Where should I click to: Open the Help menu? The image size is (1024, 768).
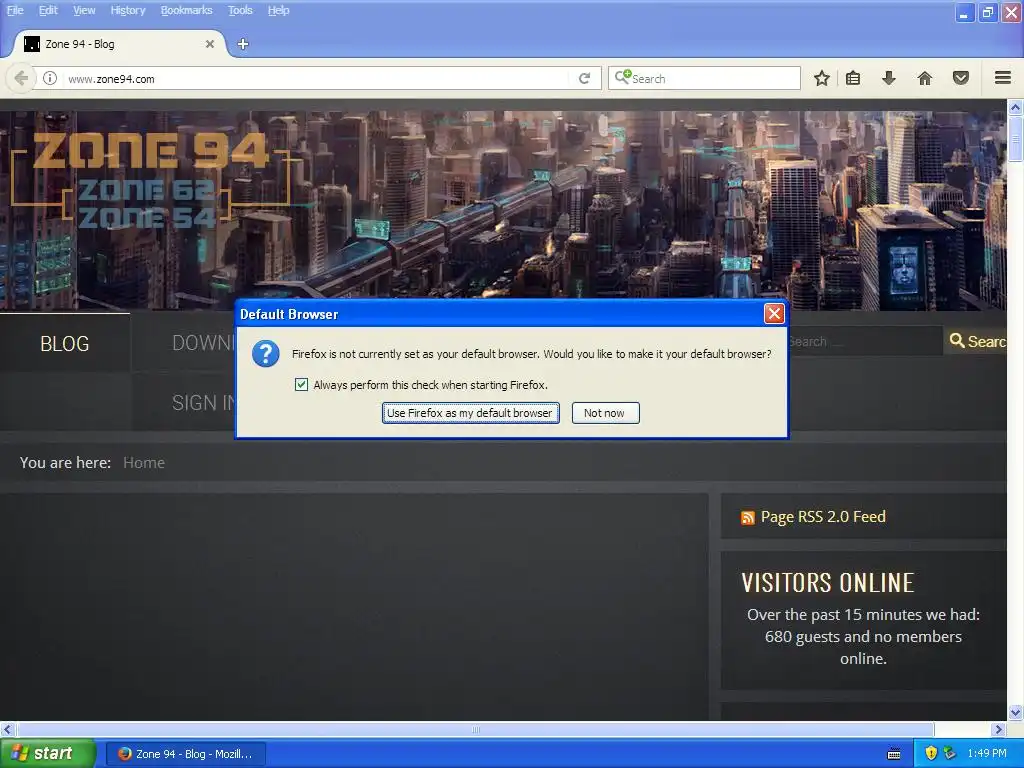[278, 10]
